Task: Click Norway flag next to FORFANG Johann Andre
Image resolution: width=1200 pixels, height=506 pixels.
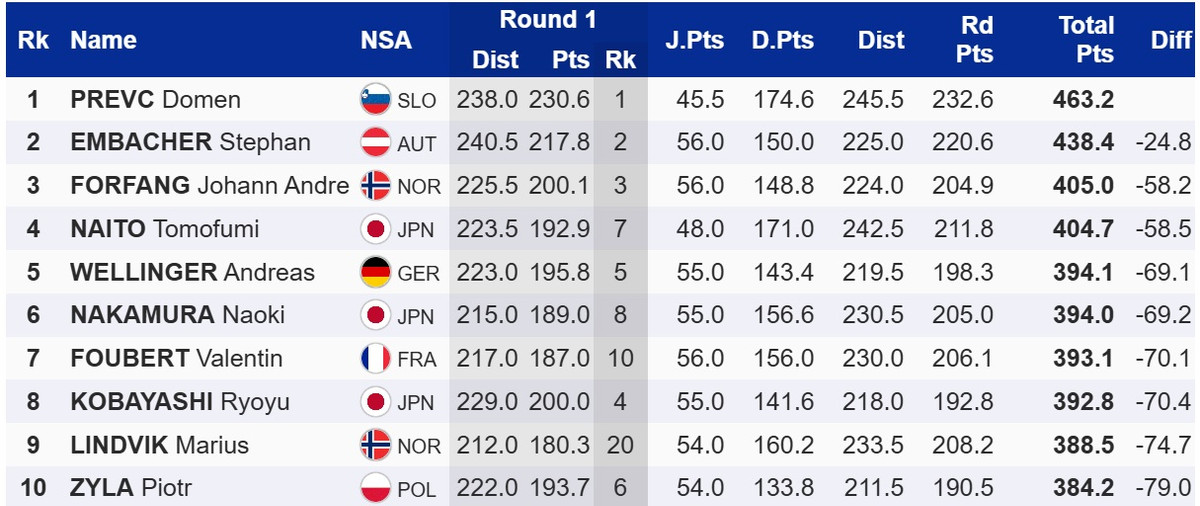Action: tap(375, 186)
